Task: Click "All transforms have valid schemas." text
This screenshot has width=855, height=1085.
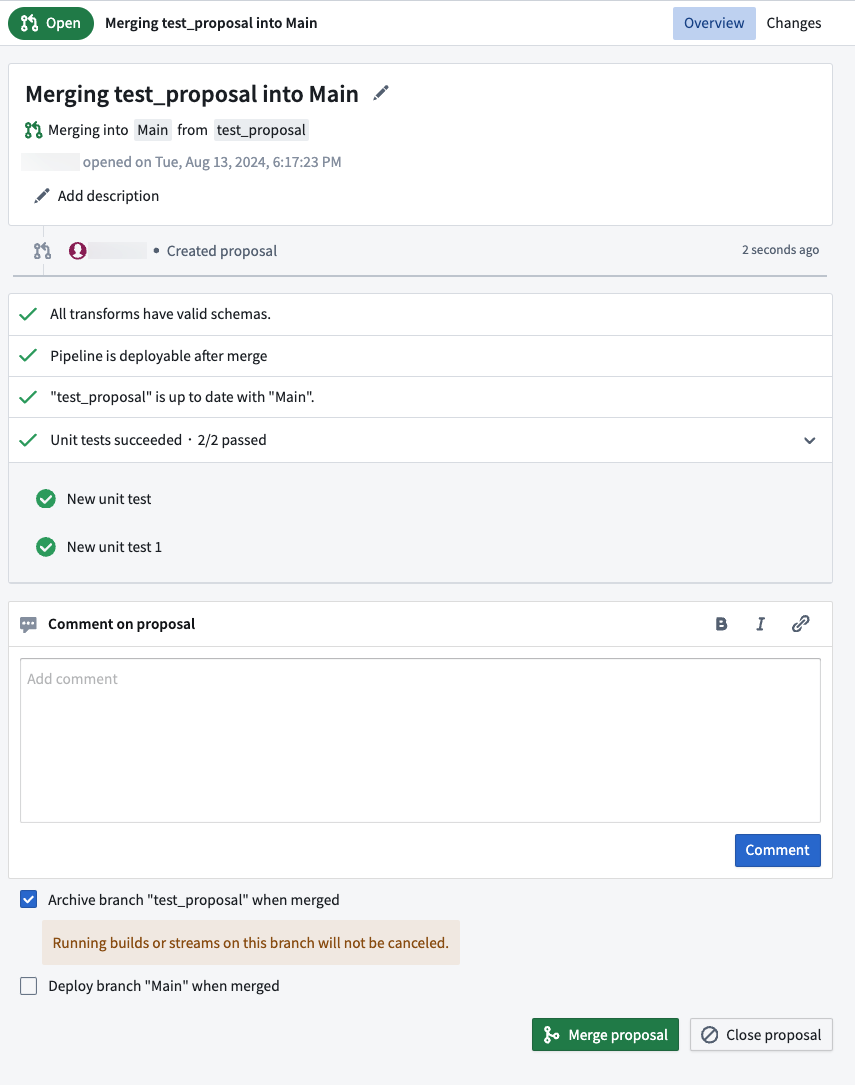Action: click(x=160, y=314)
